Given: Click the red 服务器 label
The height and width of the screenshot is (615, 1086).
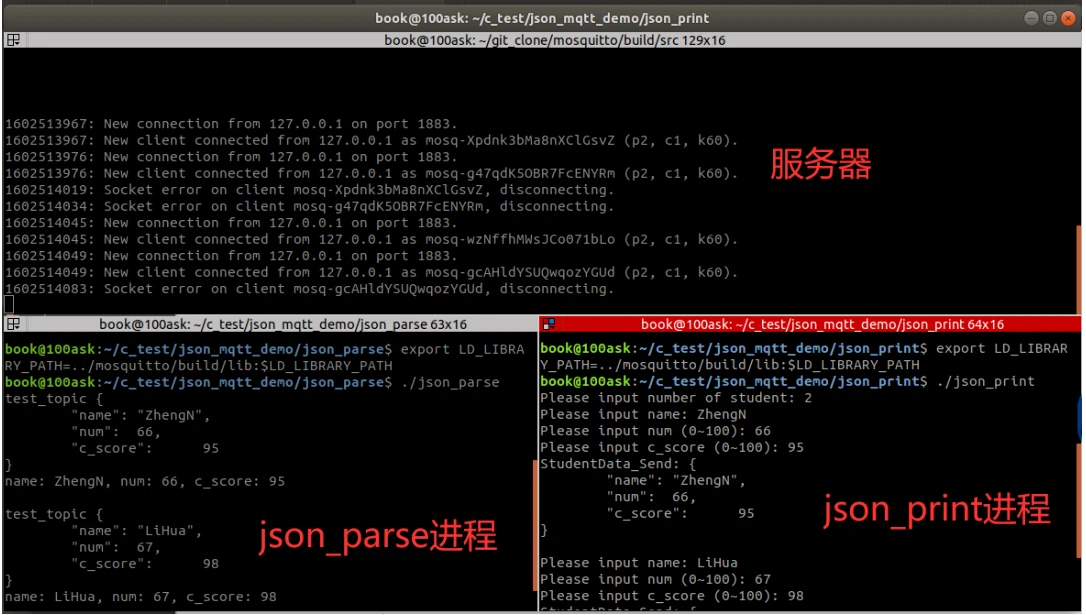Looking at the screenshot, I should coord(820,165).
